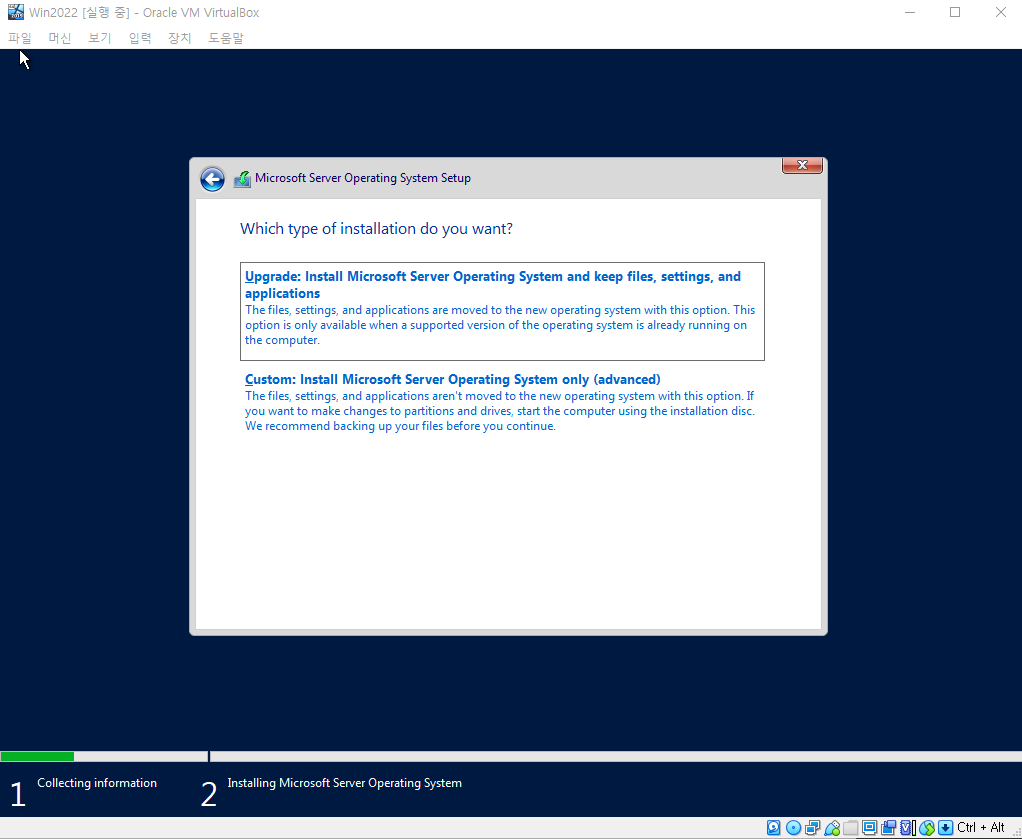Choose Upgrade: keep files, settings, and applications
Screen dimensions: 1022x839
tap(502, 311)
